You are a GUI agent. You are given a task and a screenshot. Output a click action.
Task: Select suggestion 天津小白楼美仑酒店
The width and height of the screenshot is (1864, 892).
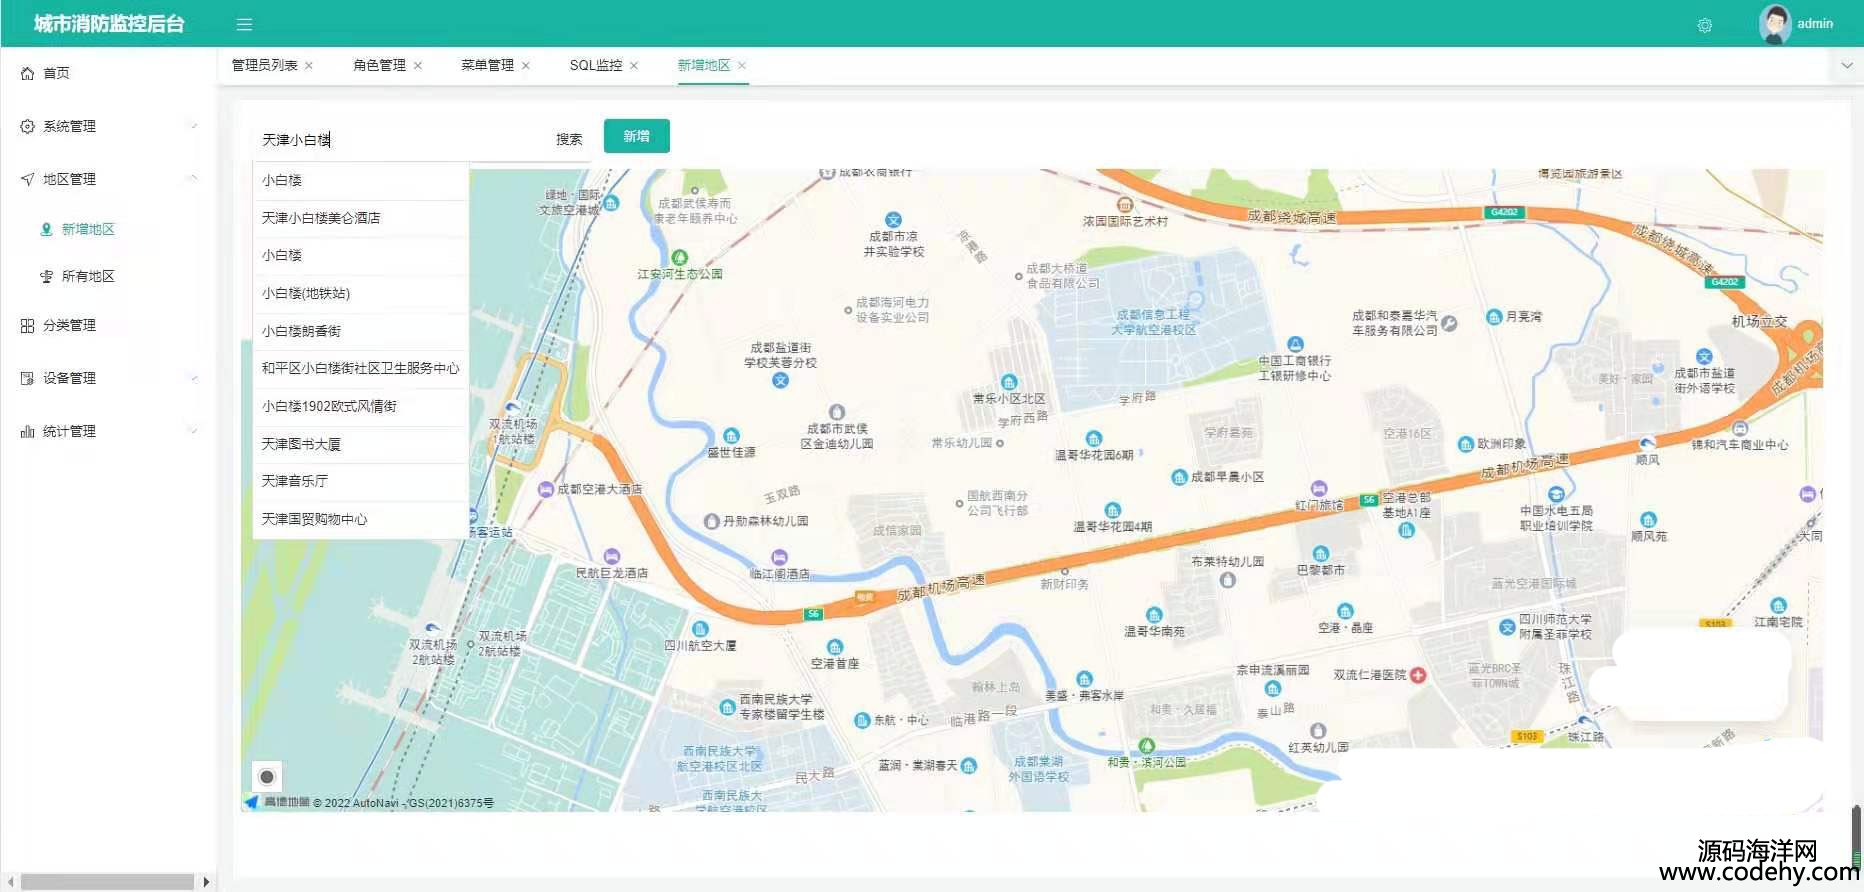(x=361, y=218)
